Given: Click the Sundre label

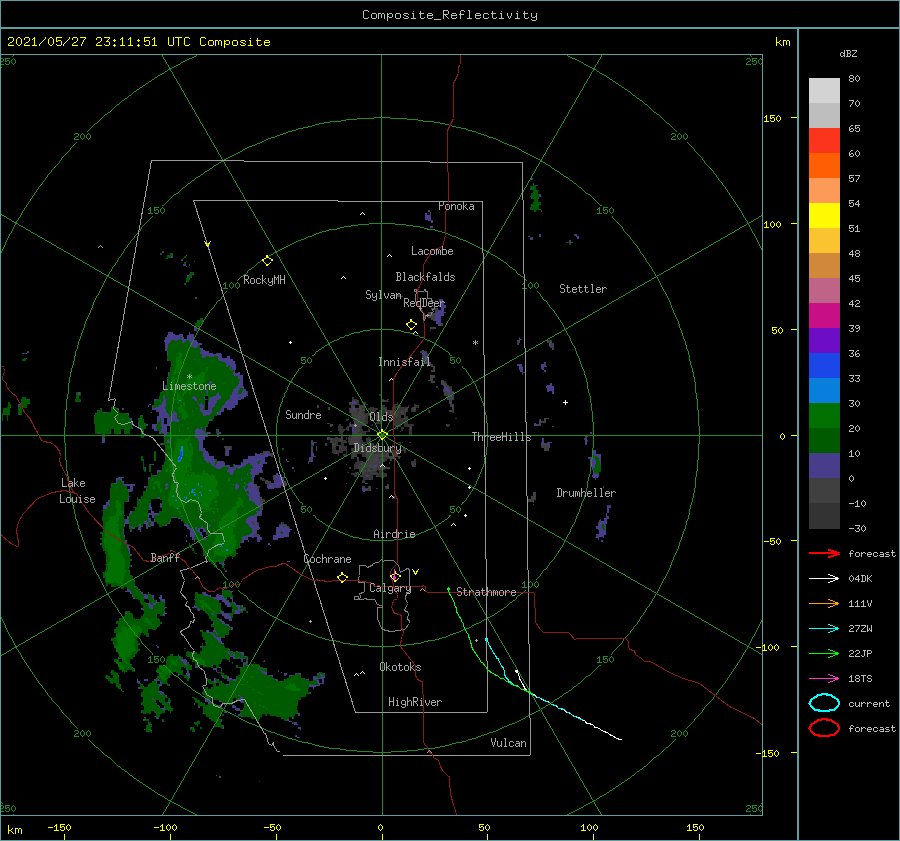Looking at the screenshot, I should 303,414.
